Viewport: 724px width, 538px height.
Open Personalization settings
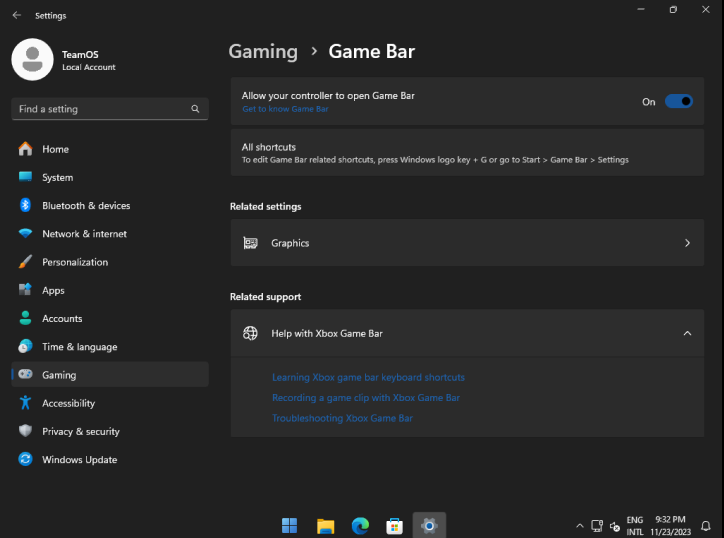[110, 261]
